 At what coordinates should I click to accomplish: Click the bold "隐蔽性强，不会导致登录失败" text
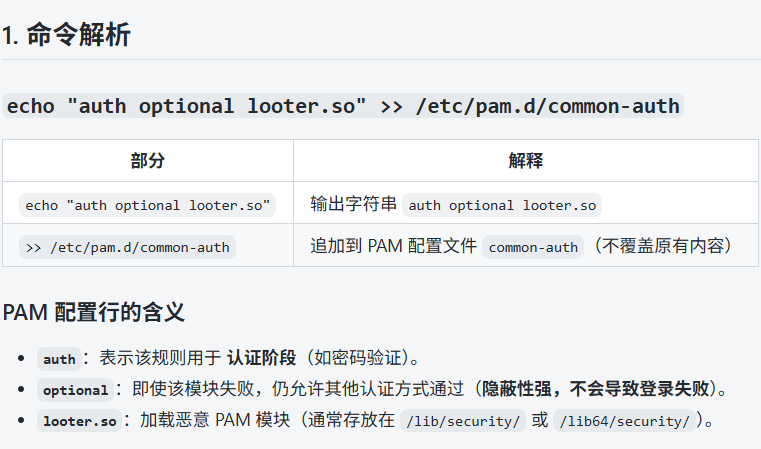coord(596,389)
